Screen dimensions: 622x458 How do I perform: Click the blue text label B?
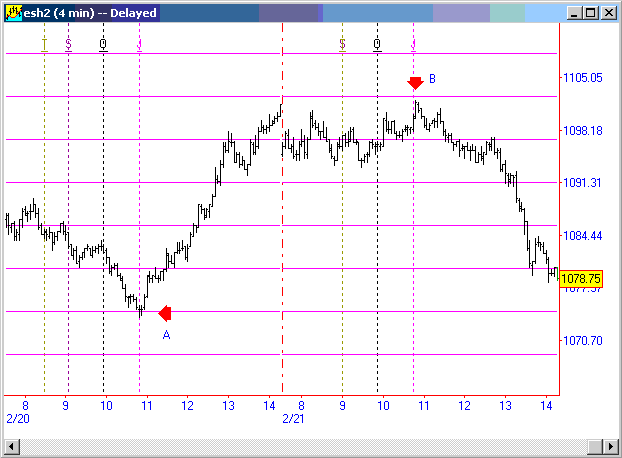(x=432, y=78)
